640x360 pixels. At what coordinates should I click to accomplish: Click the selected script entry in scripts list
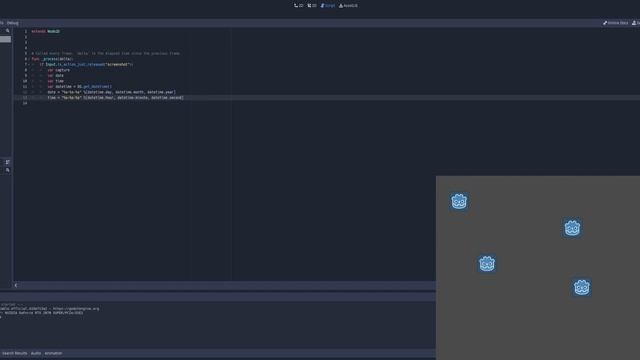5,39
